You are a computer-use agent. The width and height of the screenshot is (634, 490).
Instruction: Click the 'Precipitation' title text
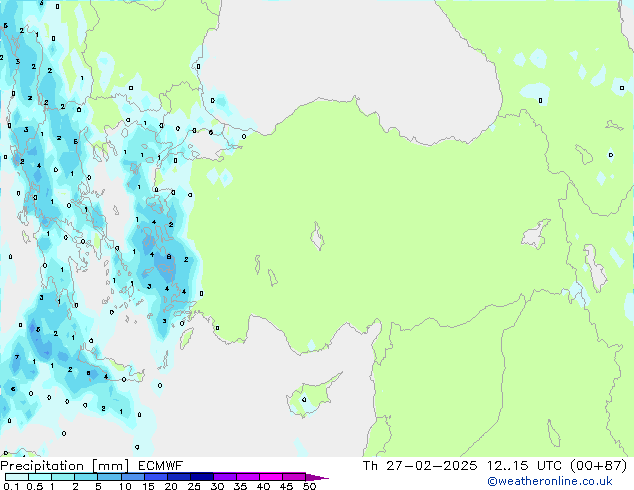pos(42,466)
